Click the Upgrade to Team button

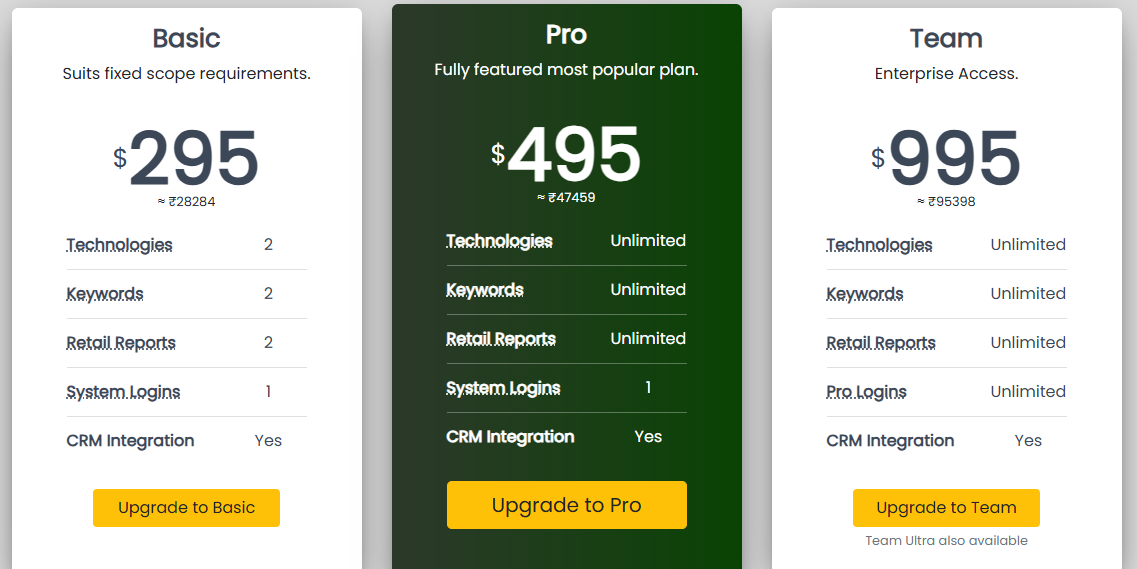(946, 507)
